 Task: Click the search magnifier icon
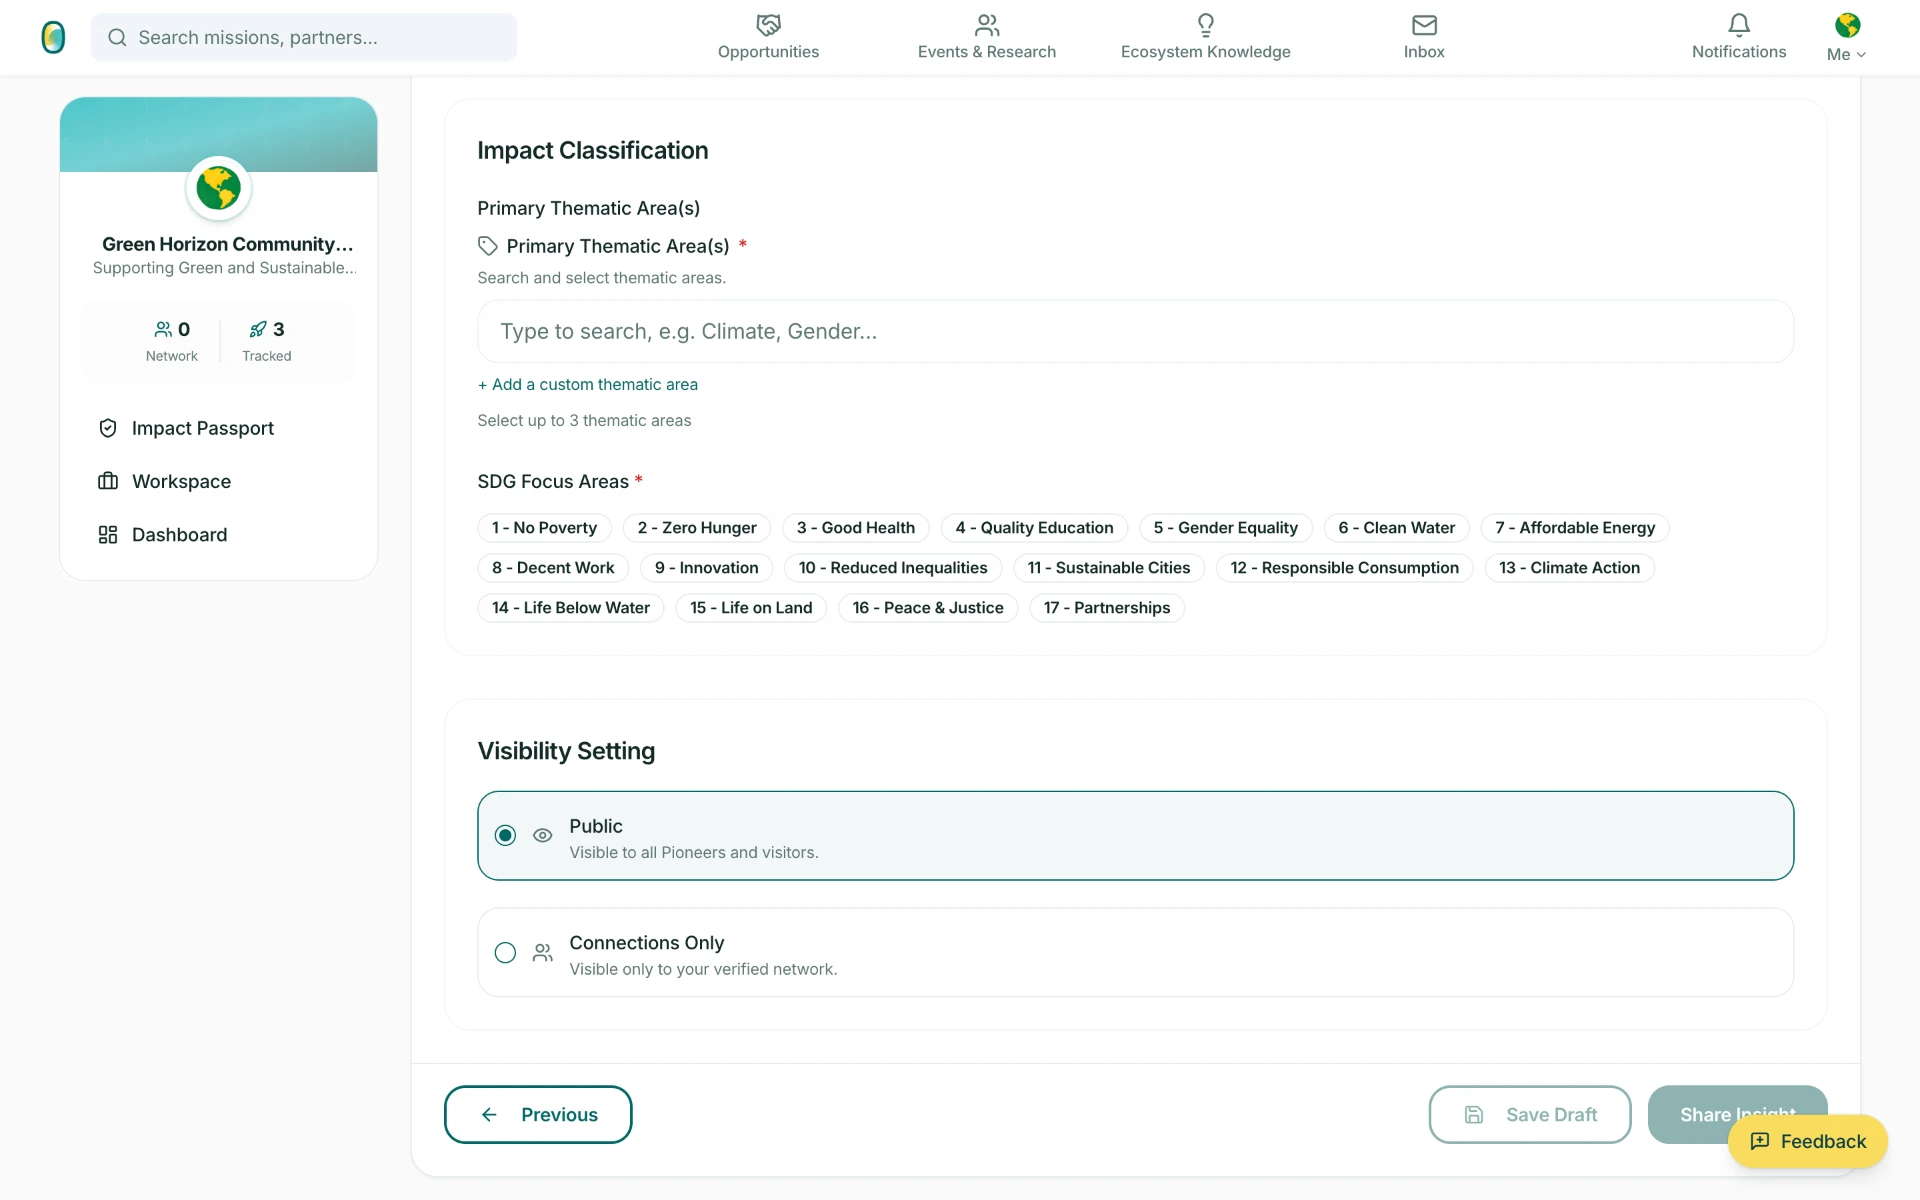117,37
